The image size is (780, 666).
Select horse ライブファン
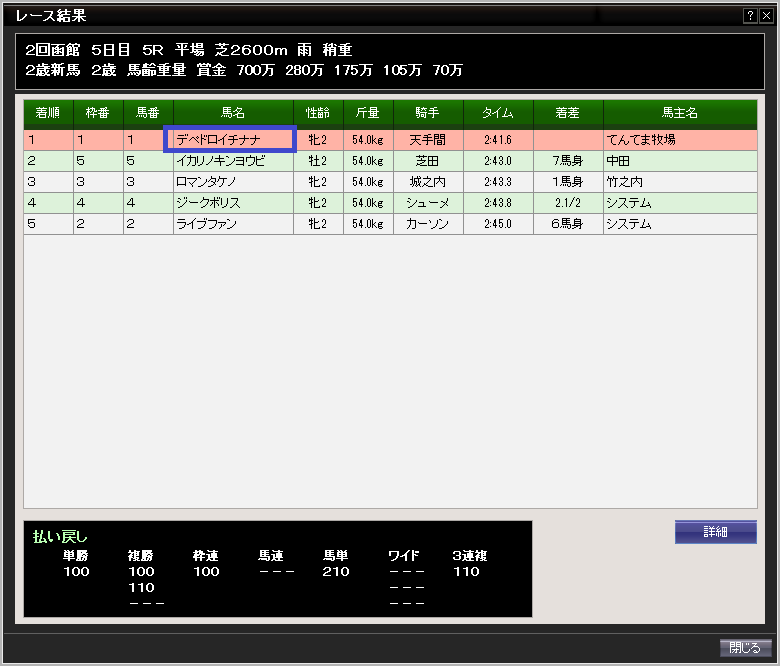233,224
